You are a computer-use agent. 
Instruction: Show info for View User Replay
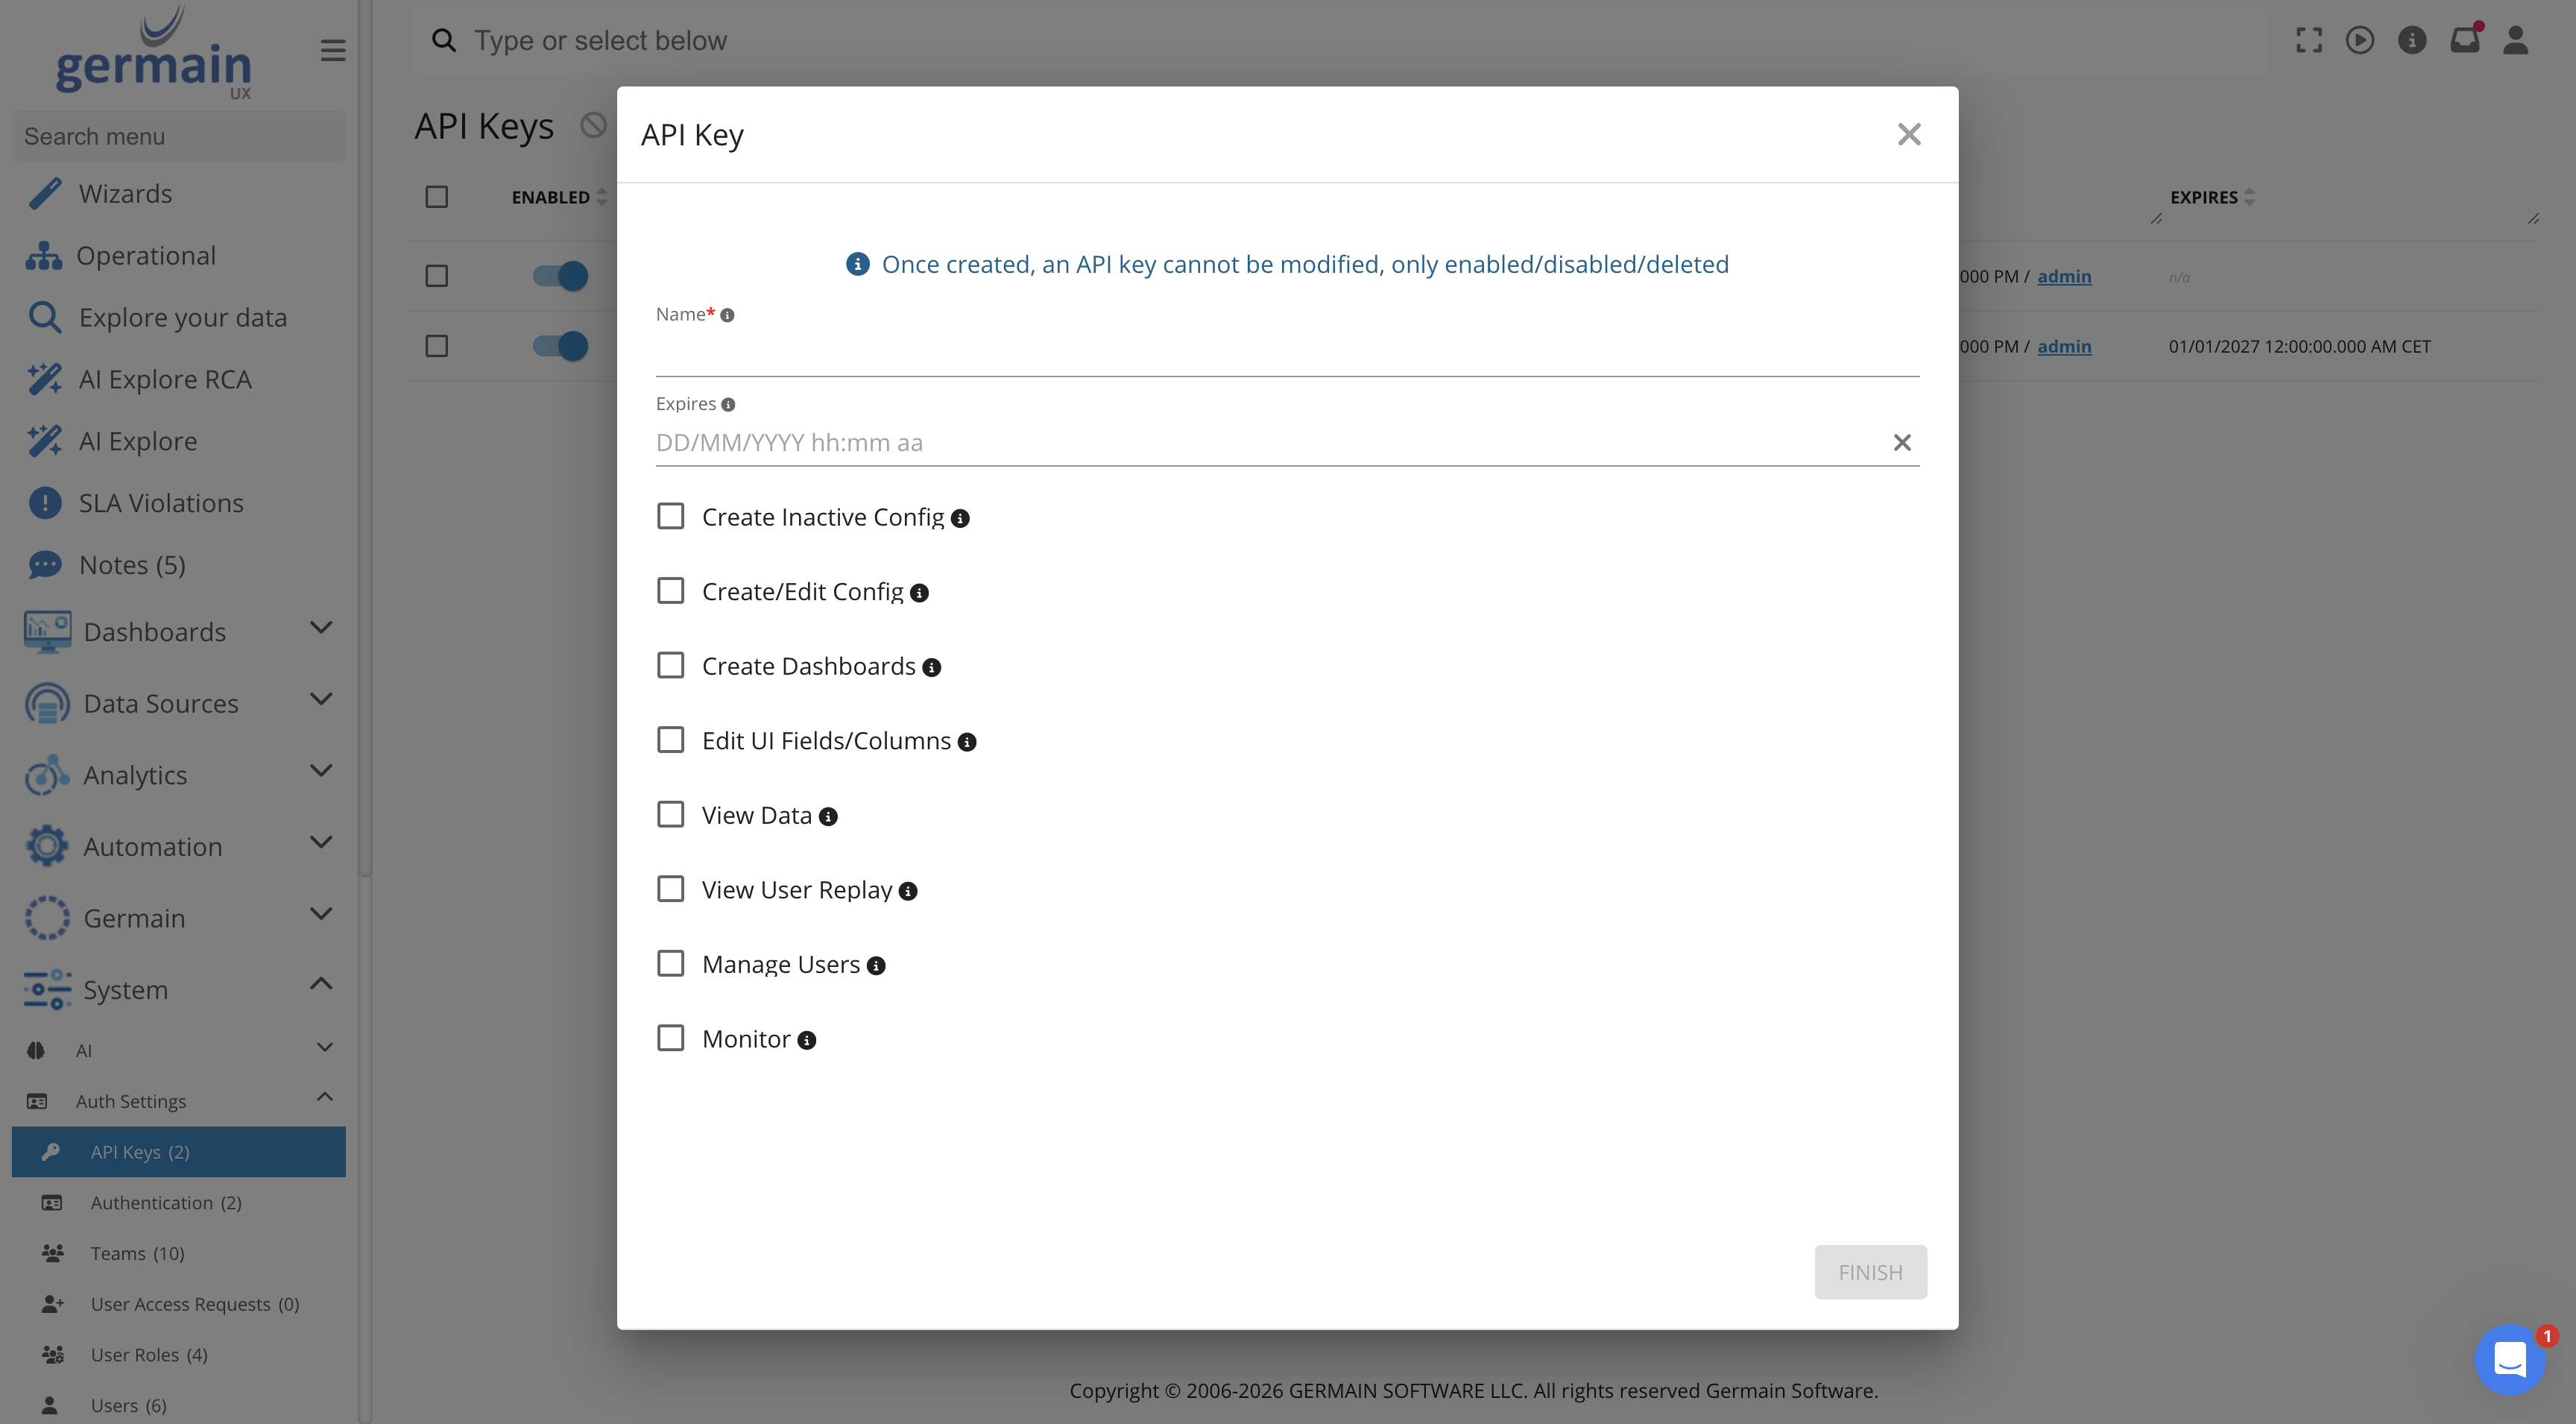[x=908, y=891]
